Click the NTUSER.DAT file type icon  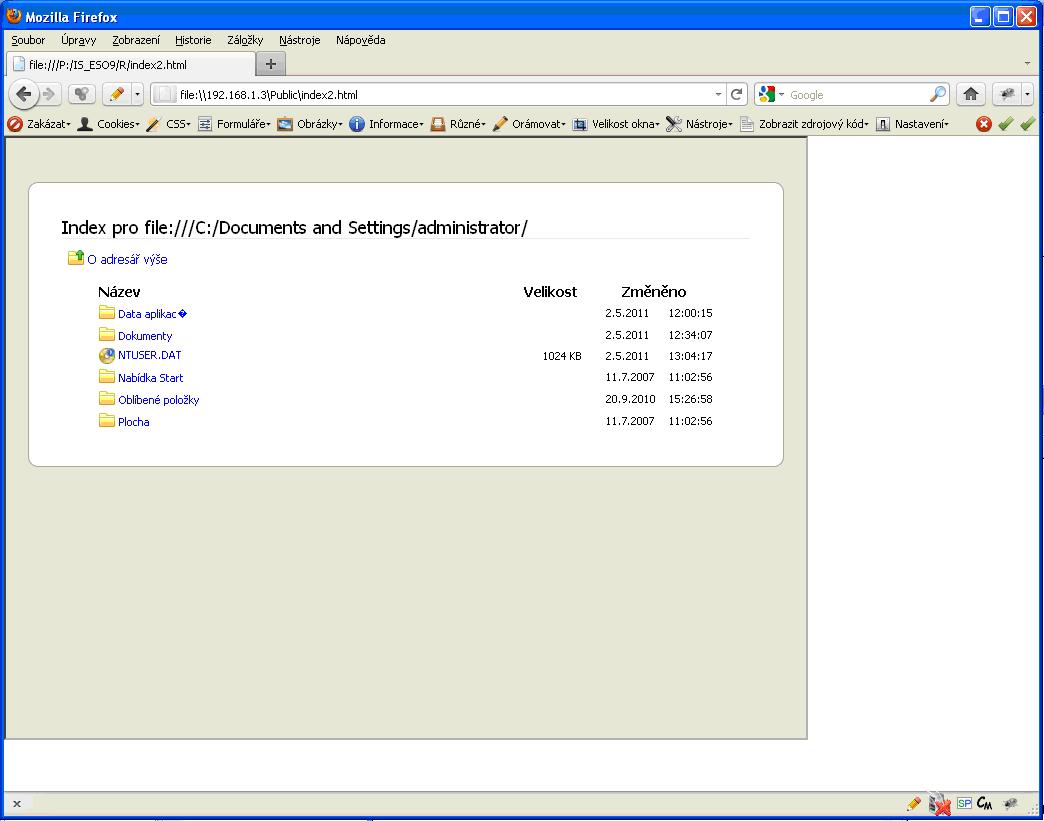point(107,356)
